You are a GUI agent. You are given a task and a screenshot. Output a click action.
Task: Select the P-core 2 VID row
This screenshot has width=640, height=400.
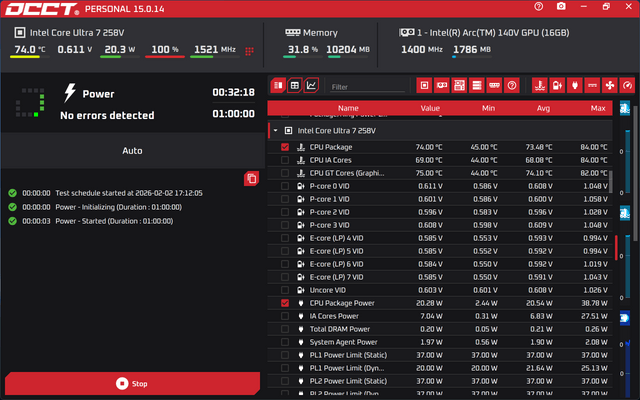point(440,212)
